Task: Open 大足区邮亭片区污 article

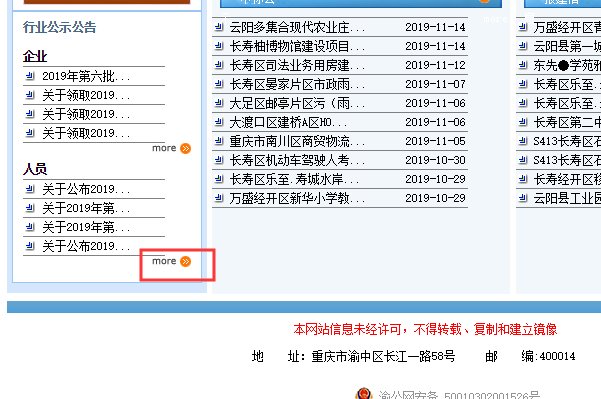Action: pos(297,103)
